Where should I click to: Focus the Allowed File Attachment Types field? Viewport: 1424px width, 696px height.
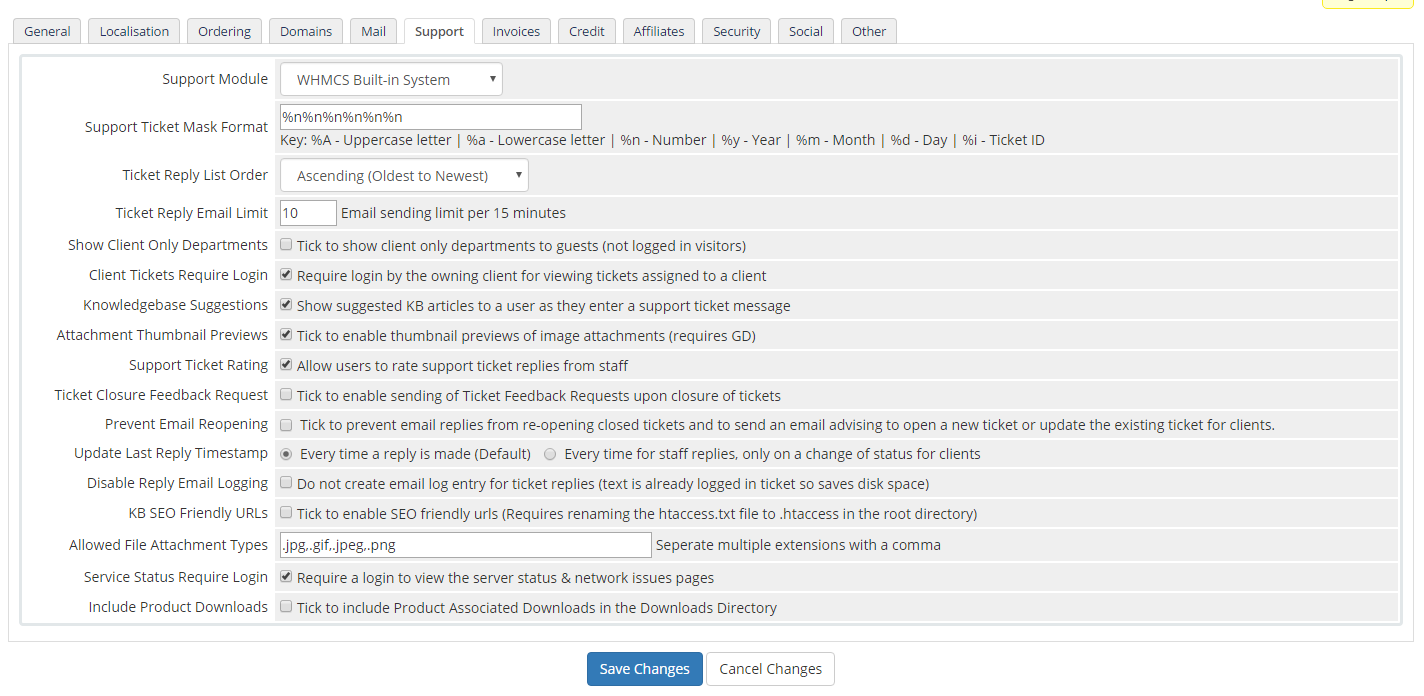coord(465,545)
